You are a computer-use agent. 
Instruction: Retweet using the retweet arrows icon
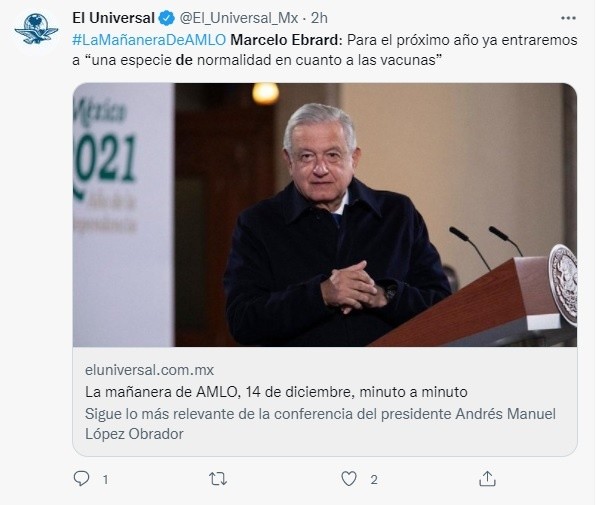point(218,479)
